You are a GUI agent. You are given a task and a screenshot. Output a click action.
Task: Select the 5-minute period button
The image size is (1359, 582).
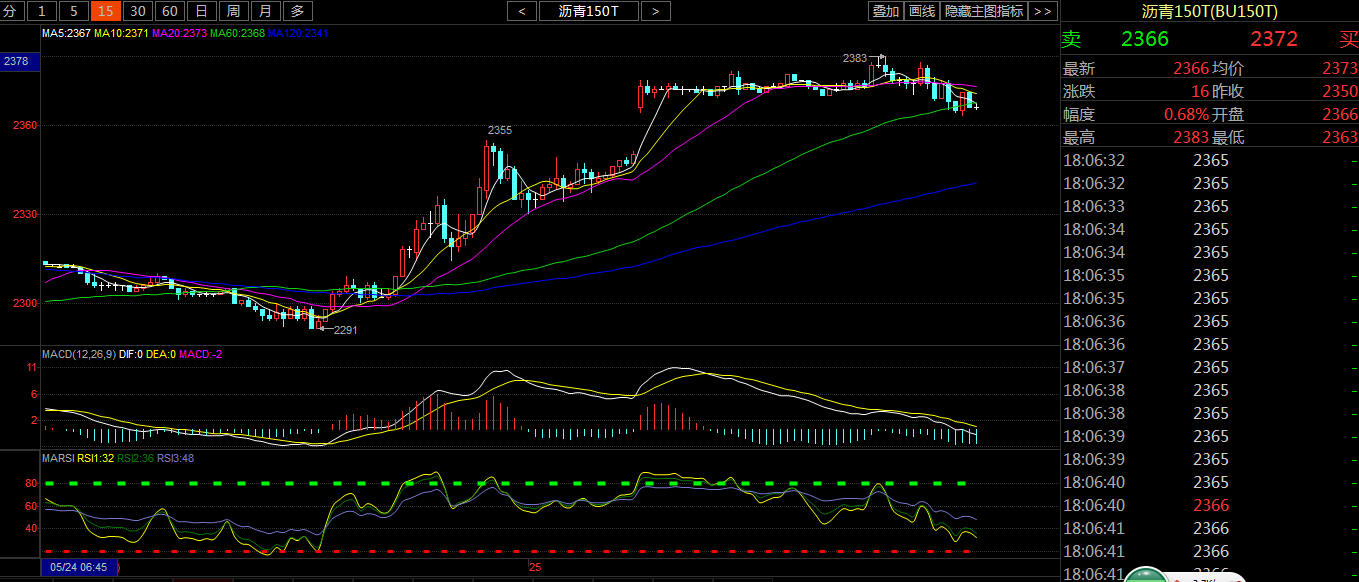72,11
